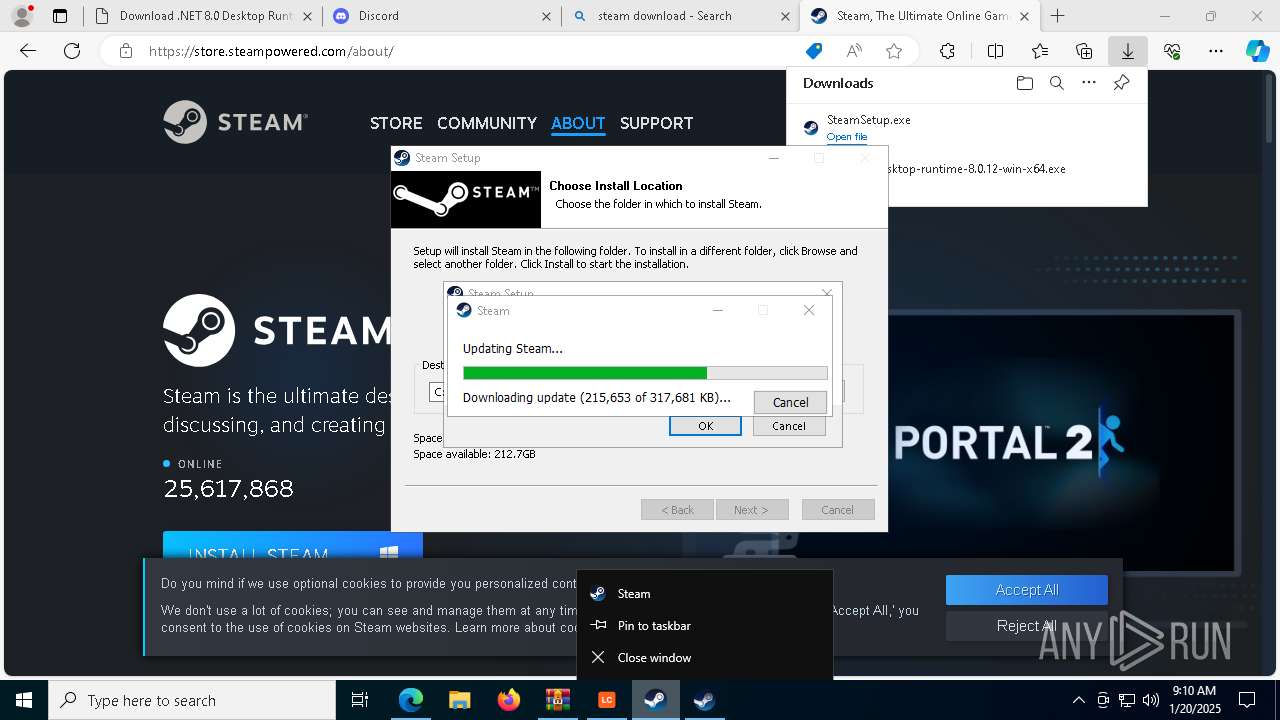Open Windows Start menu
This screenshot has width=1280, height=720.
[23, 700]
